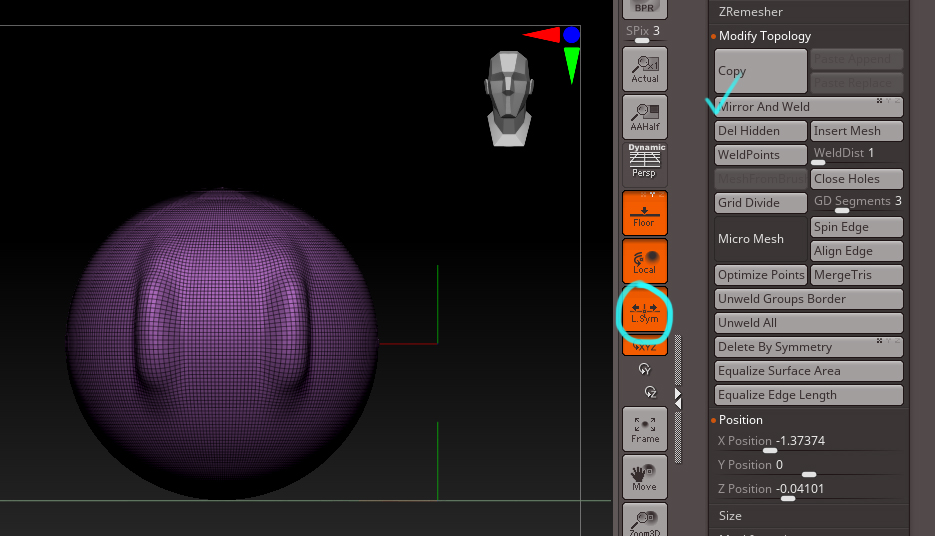The width and height of the screenshot is (935, 536).
Task: Select the Y-axis rotation icon
Action: (645, 369)
